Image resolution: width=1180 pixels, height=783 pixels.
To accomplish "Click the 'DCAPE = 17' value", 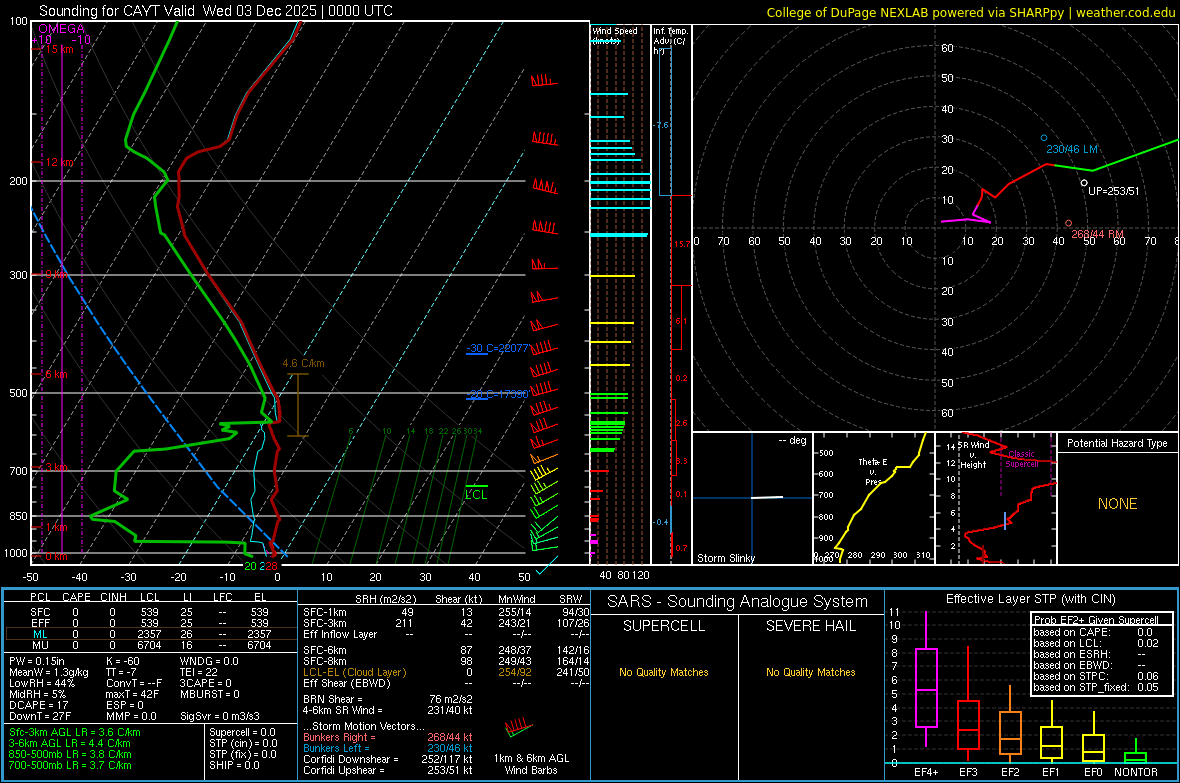I will coord(38,705).
